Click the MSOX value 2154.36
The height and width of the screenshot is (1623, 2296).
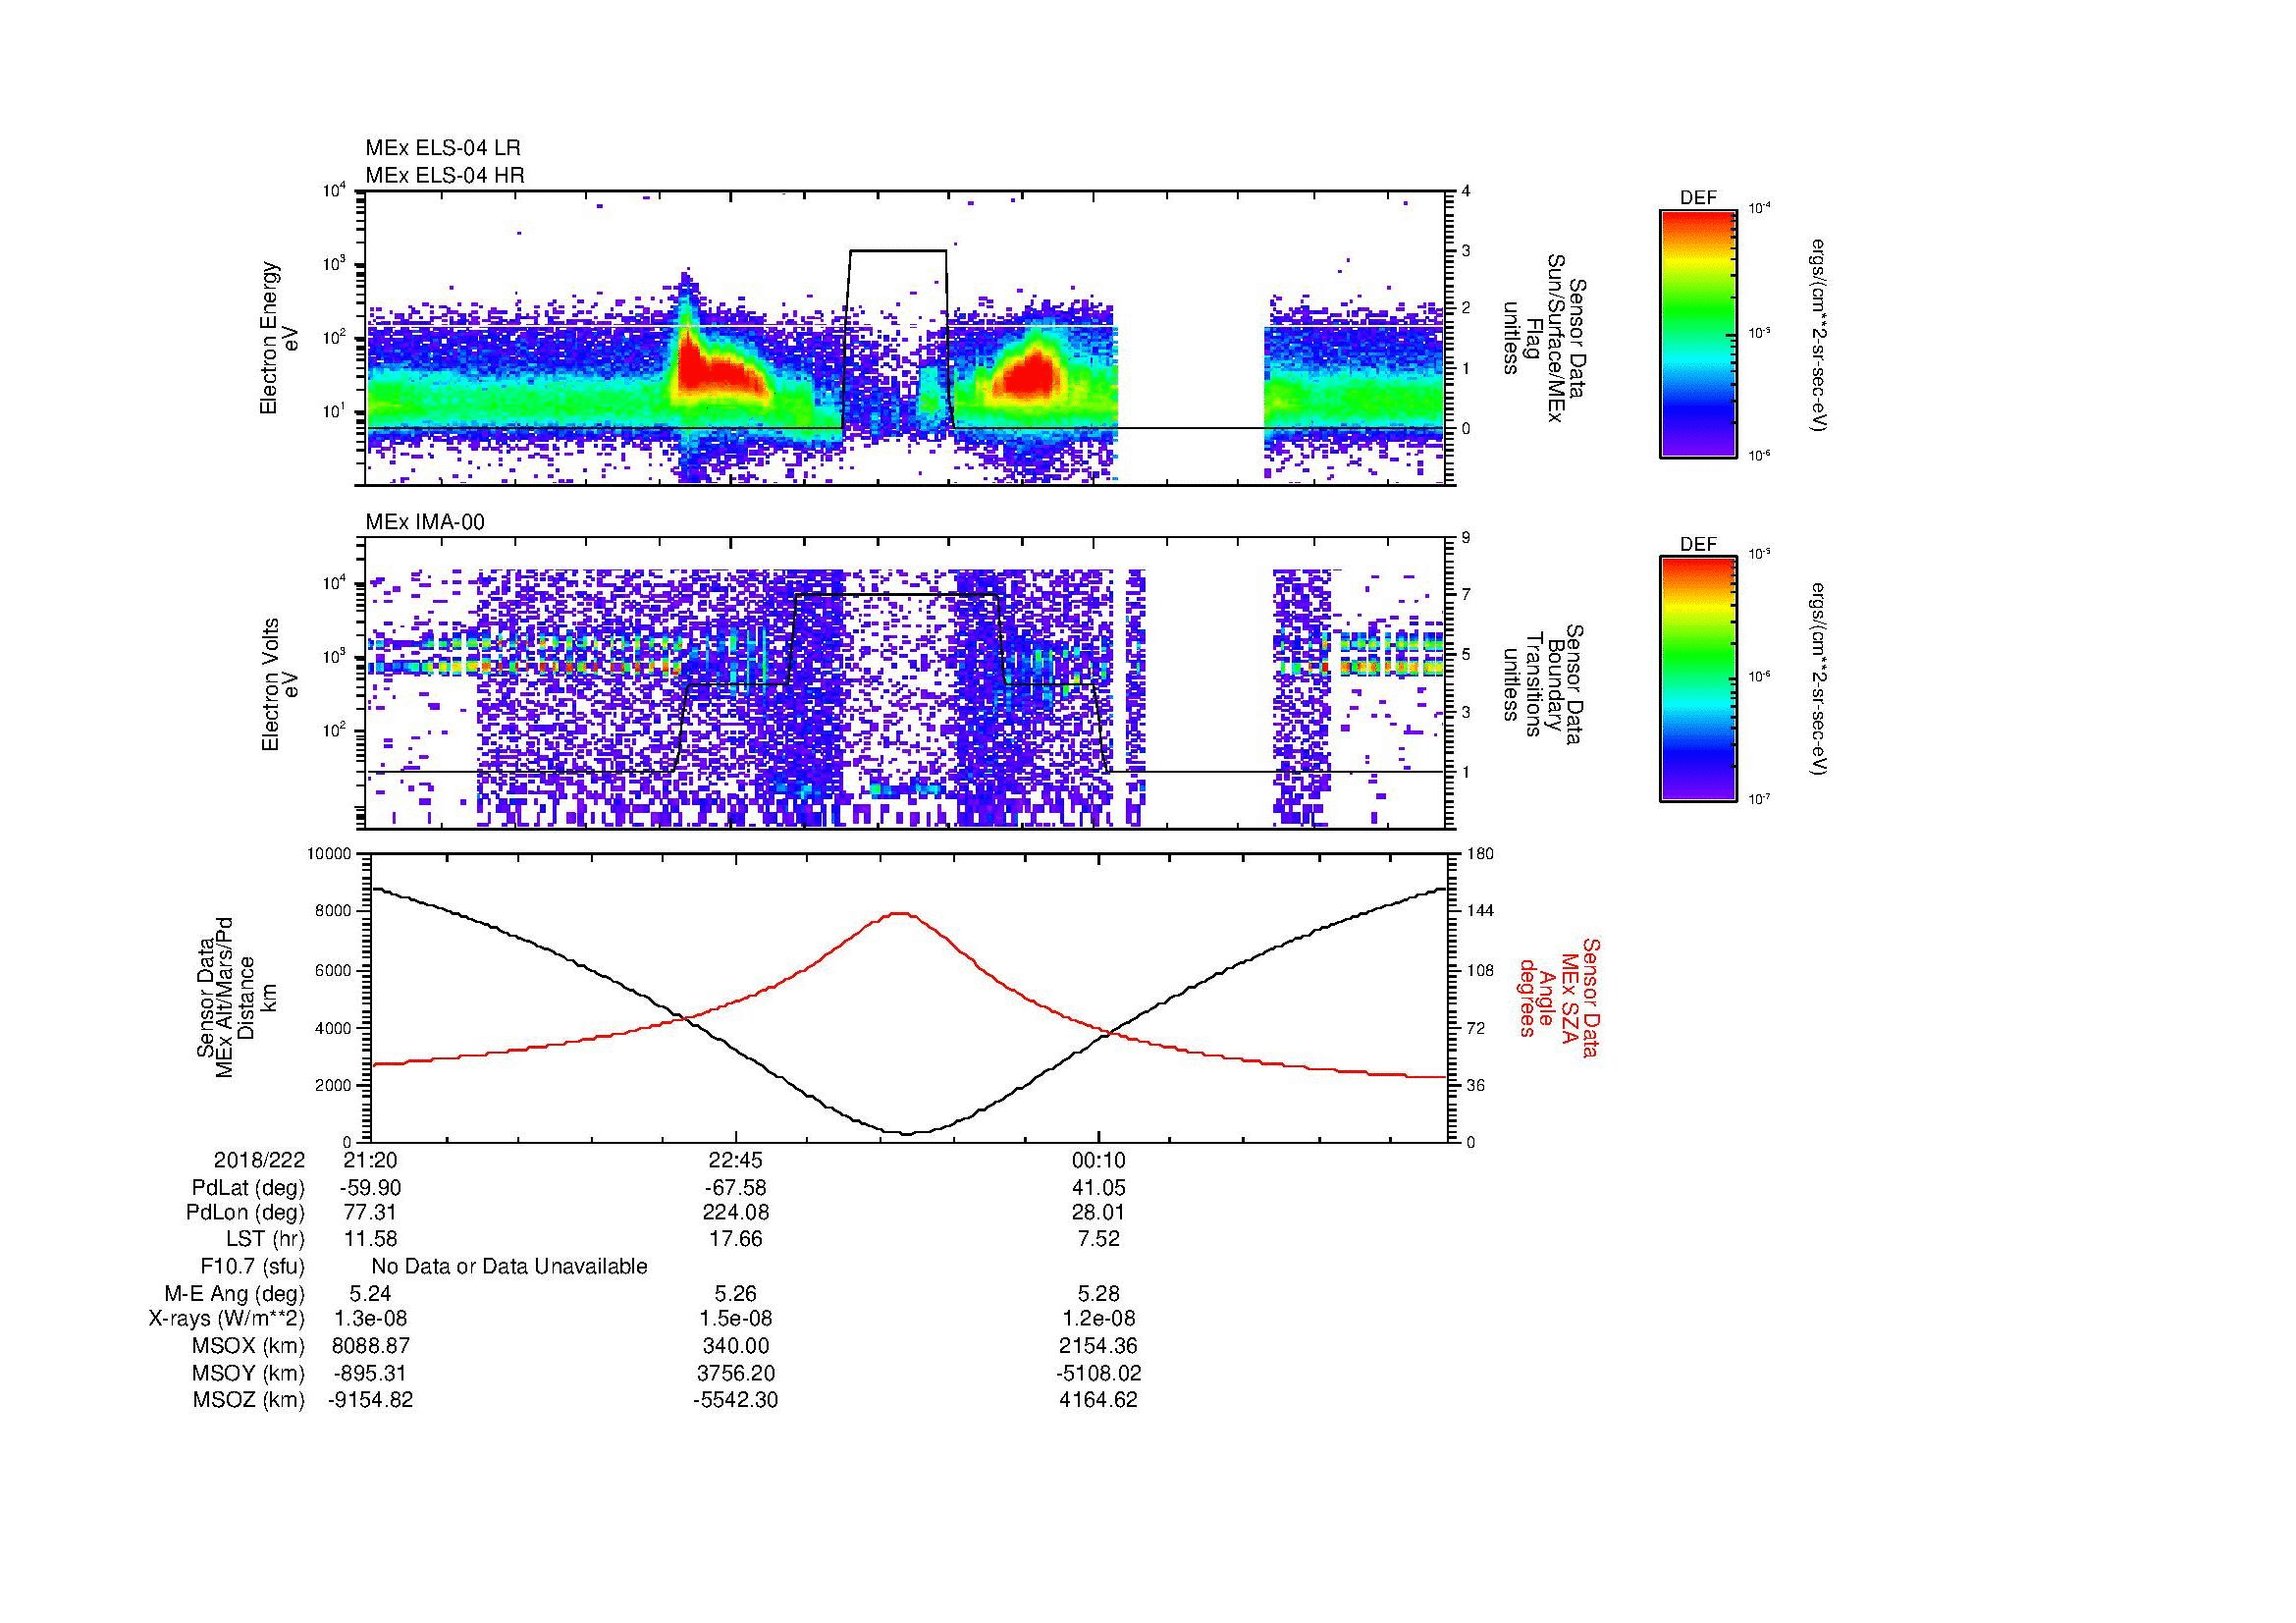(1098, 1346)
